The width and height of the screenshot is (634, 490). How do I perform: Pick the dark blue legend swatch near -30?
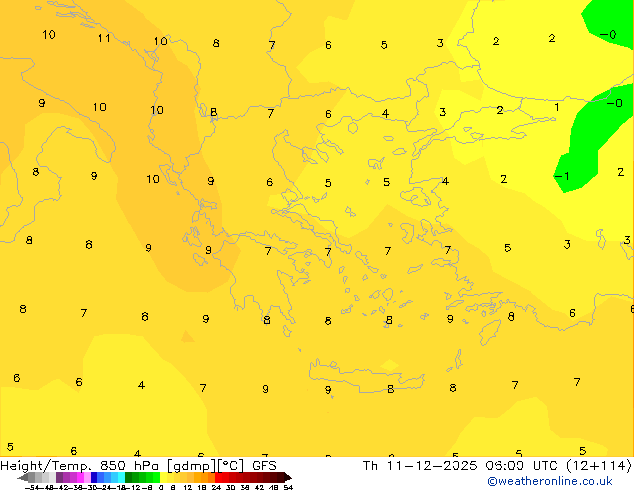pos(94,477)
